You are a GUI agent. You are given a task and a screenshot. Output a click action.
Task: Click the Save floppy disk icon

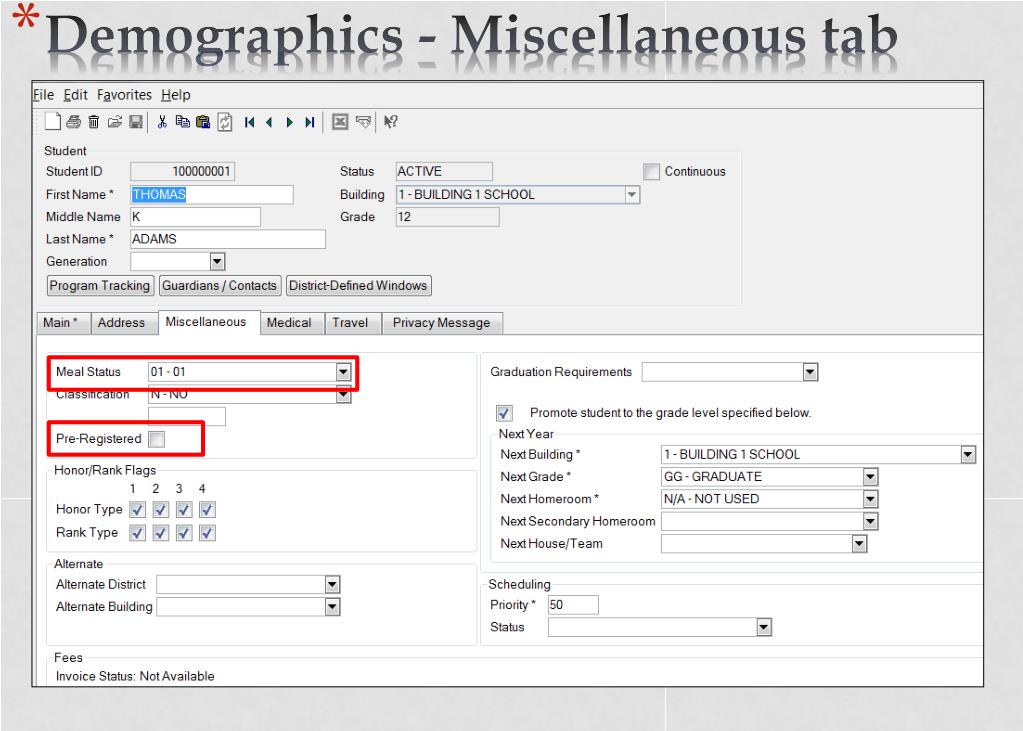(136, 122)
